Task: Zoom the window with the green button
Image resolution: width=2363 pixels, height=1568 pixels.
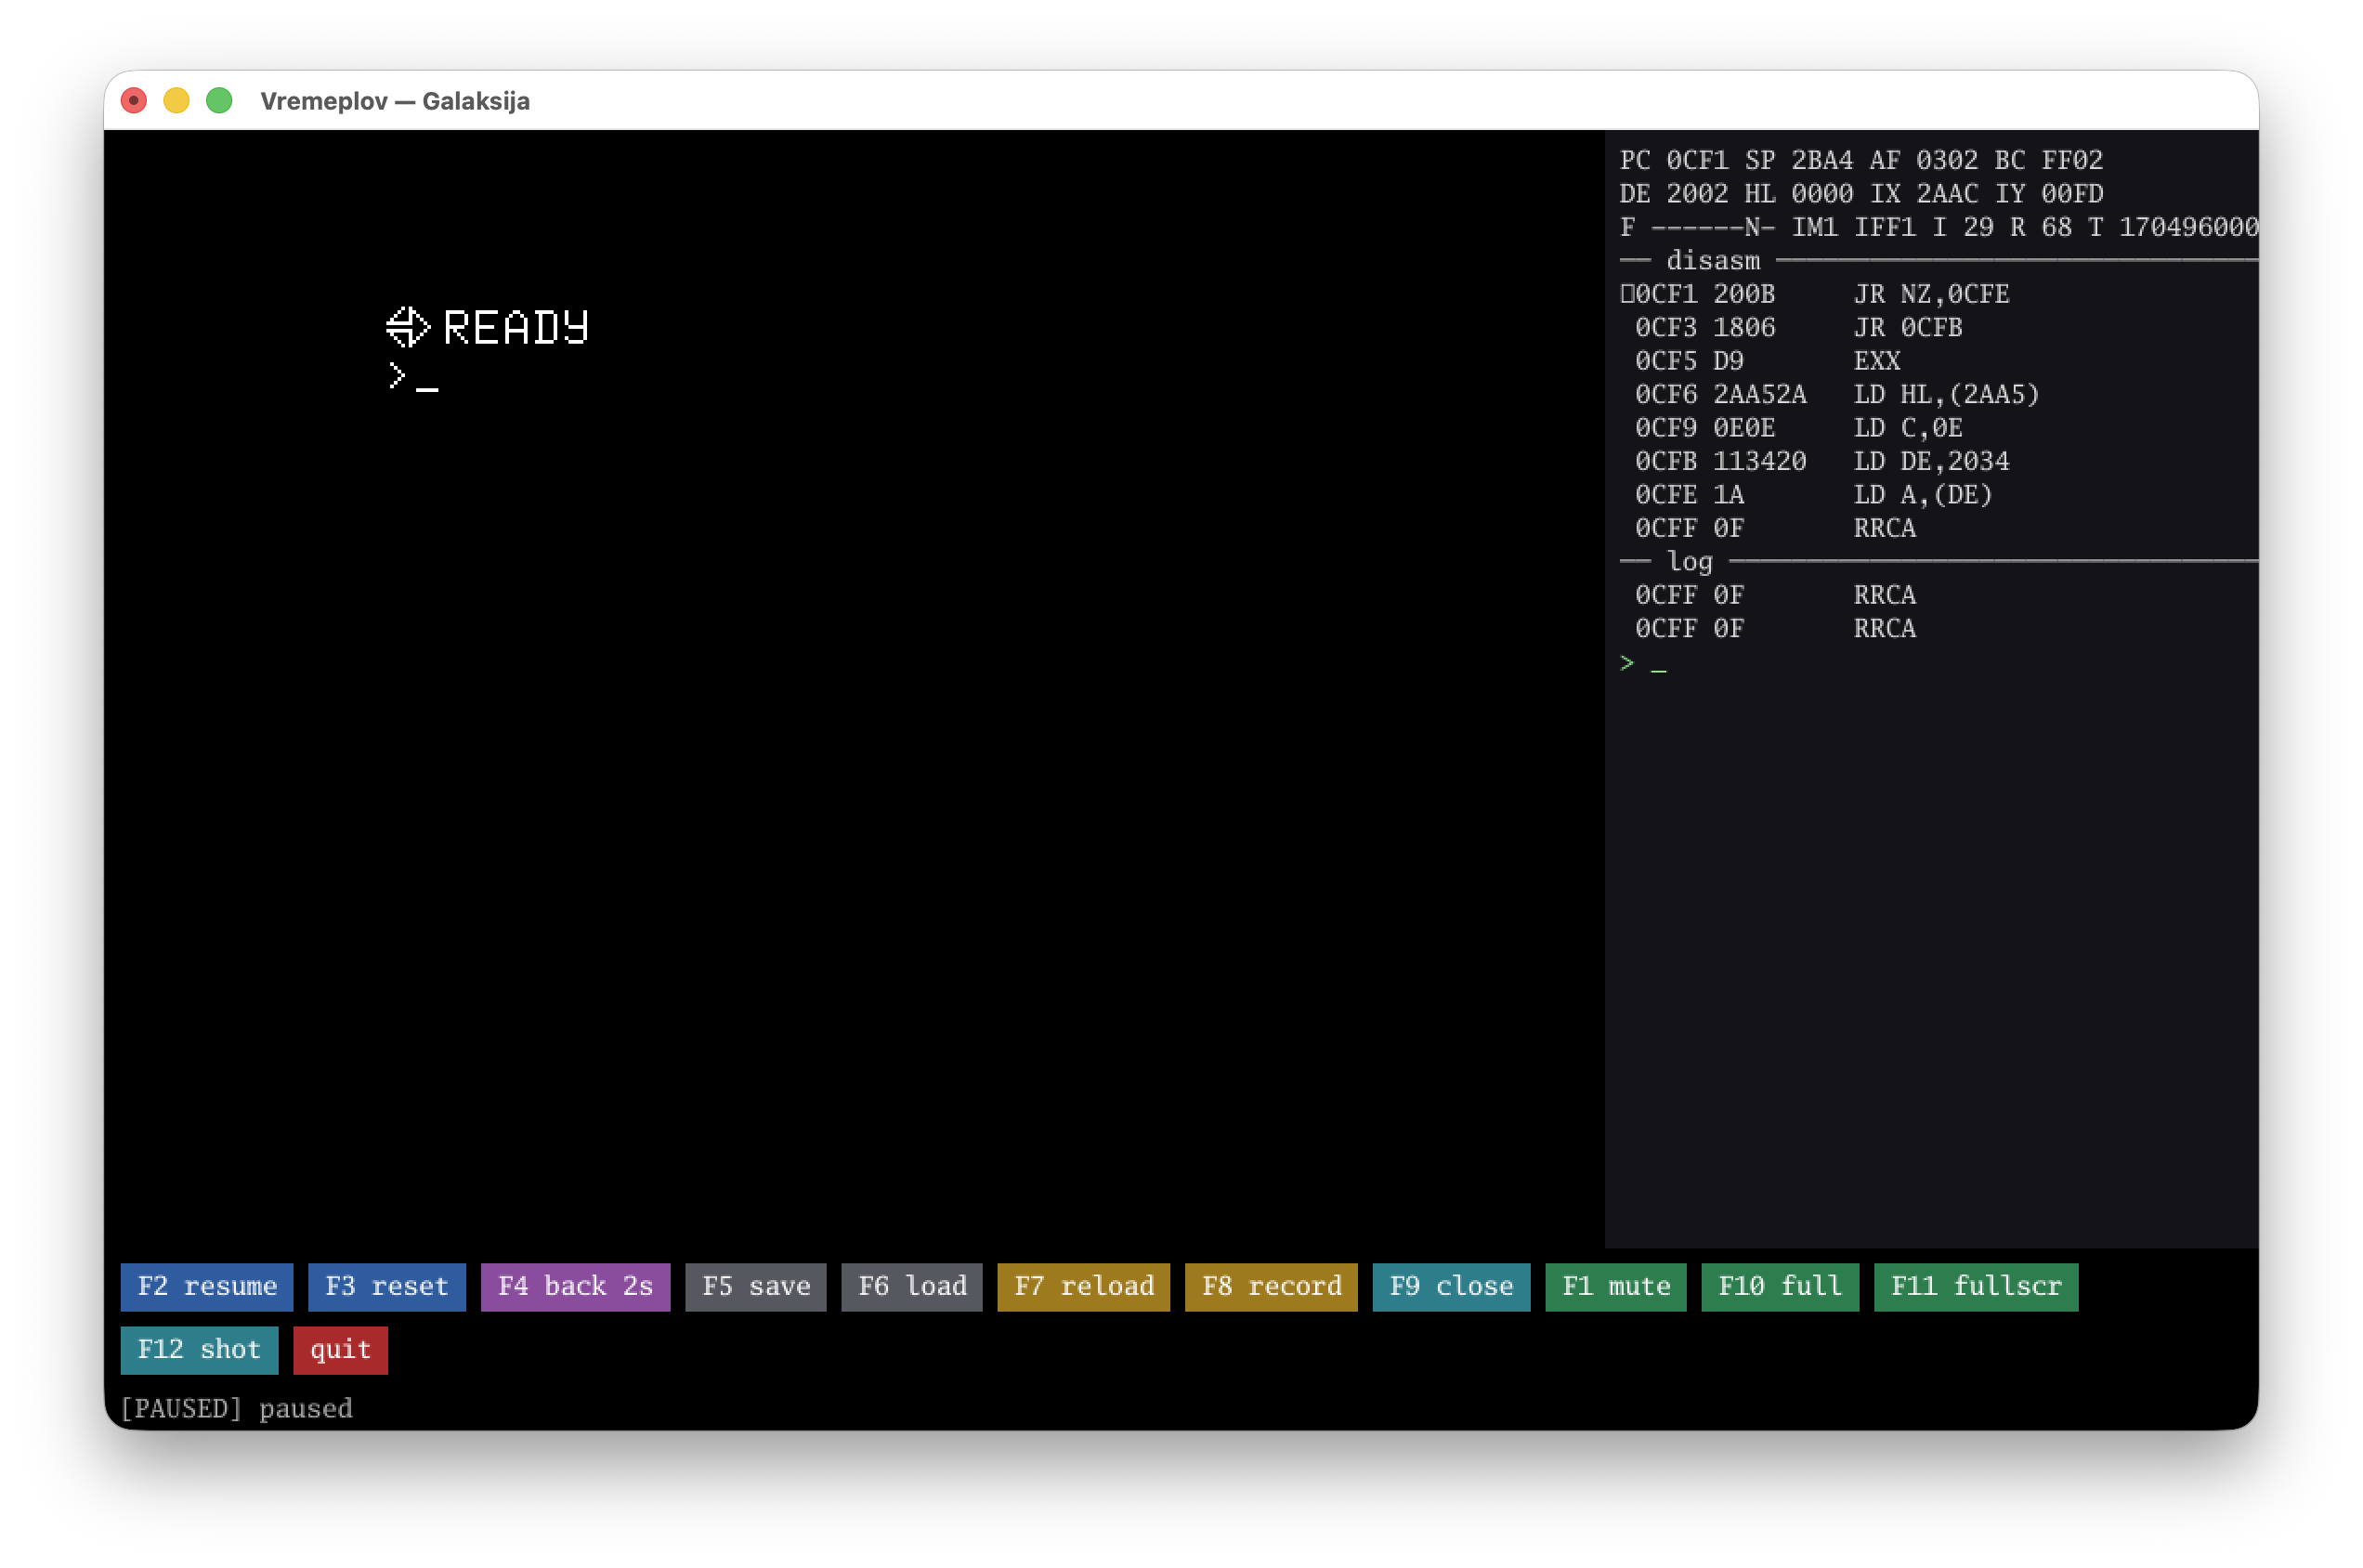Action: (x=219, y=101)
